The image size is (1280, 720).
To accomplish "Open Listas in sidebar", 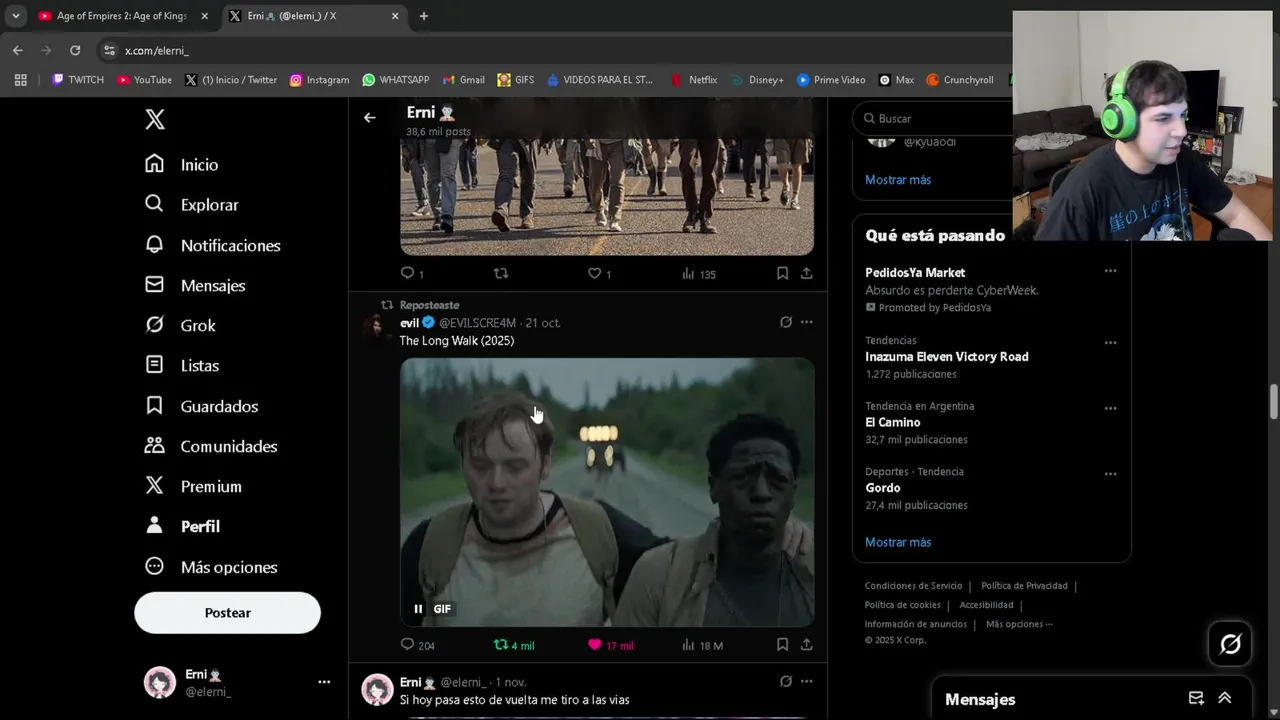I will [182, 365].
